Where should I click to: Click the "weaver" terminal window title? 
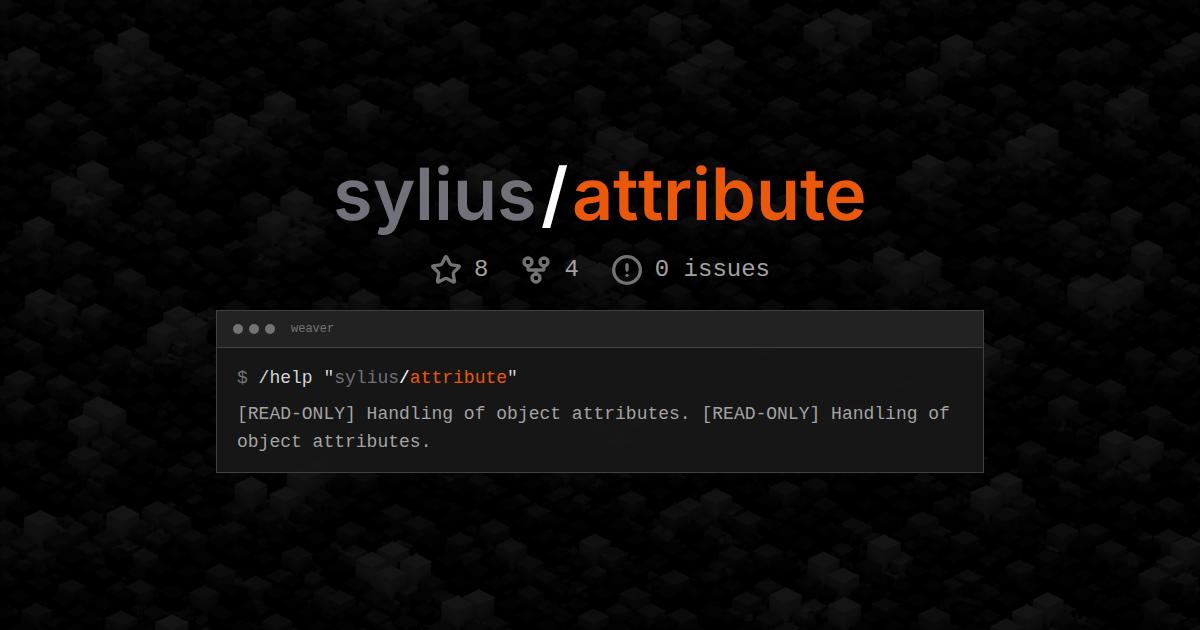pos(312,329)
